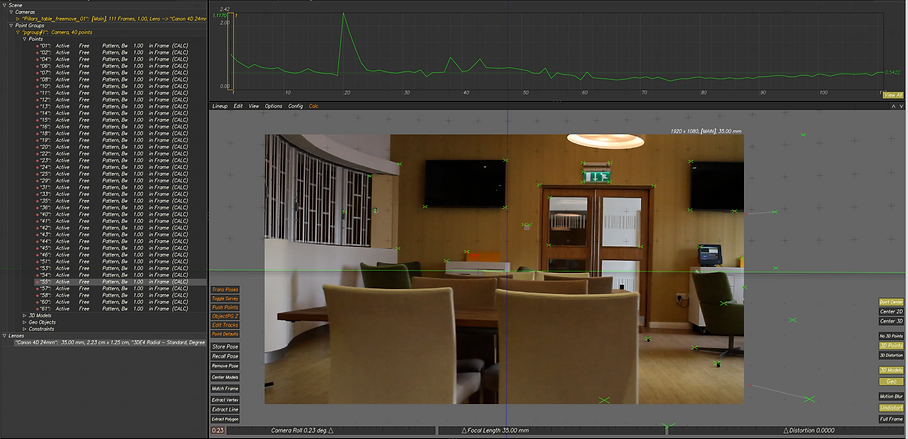Click the Center Models button
908x439 pixels.
225,377
